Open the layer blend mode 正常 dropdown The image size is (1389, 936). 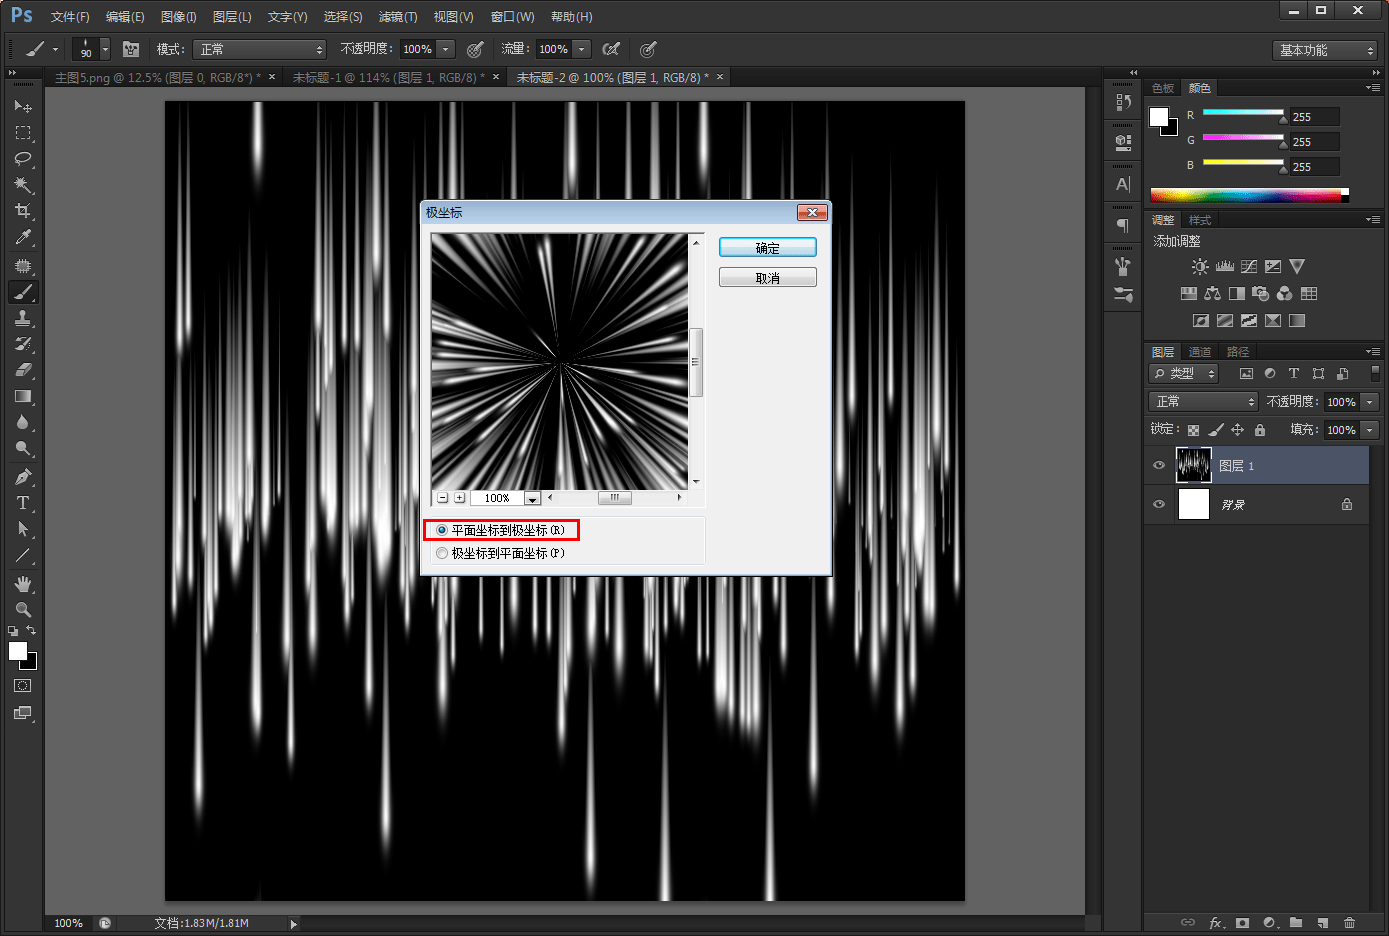point(1203,401)
